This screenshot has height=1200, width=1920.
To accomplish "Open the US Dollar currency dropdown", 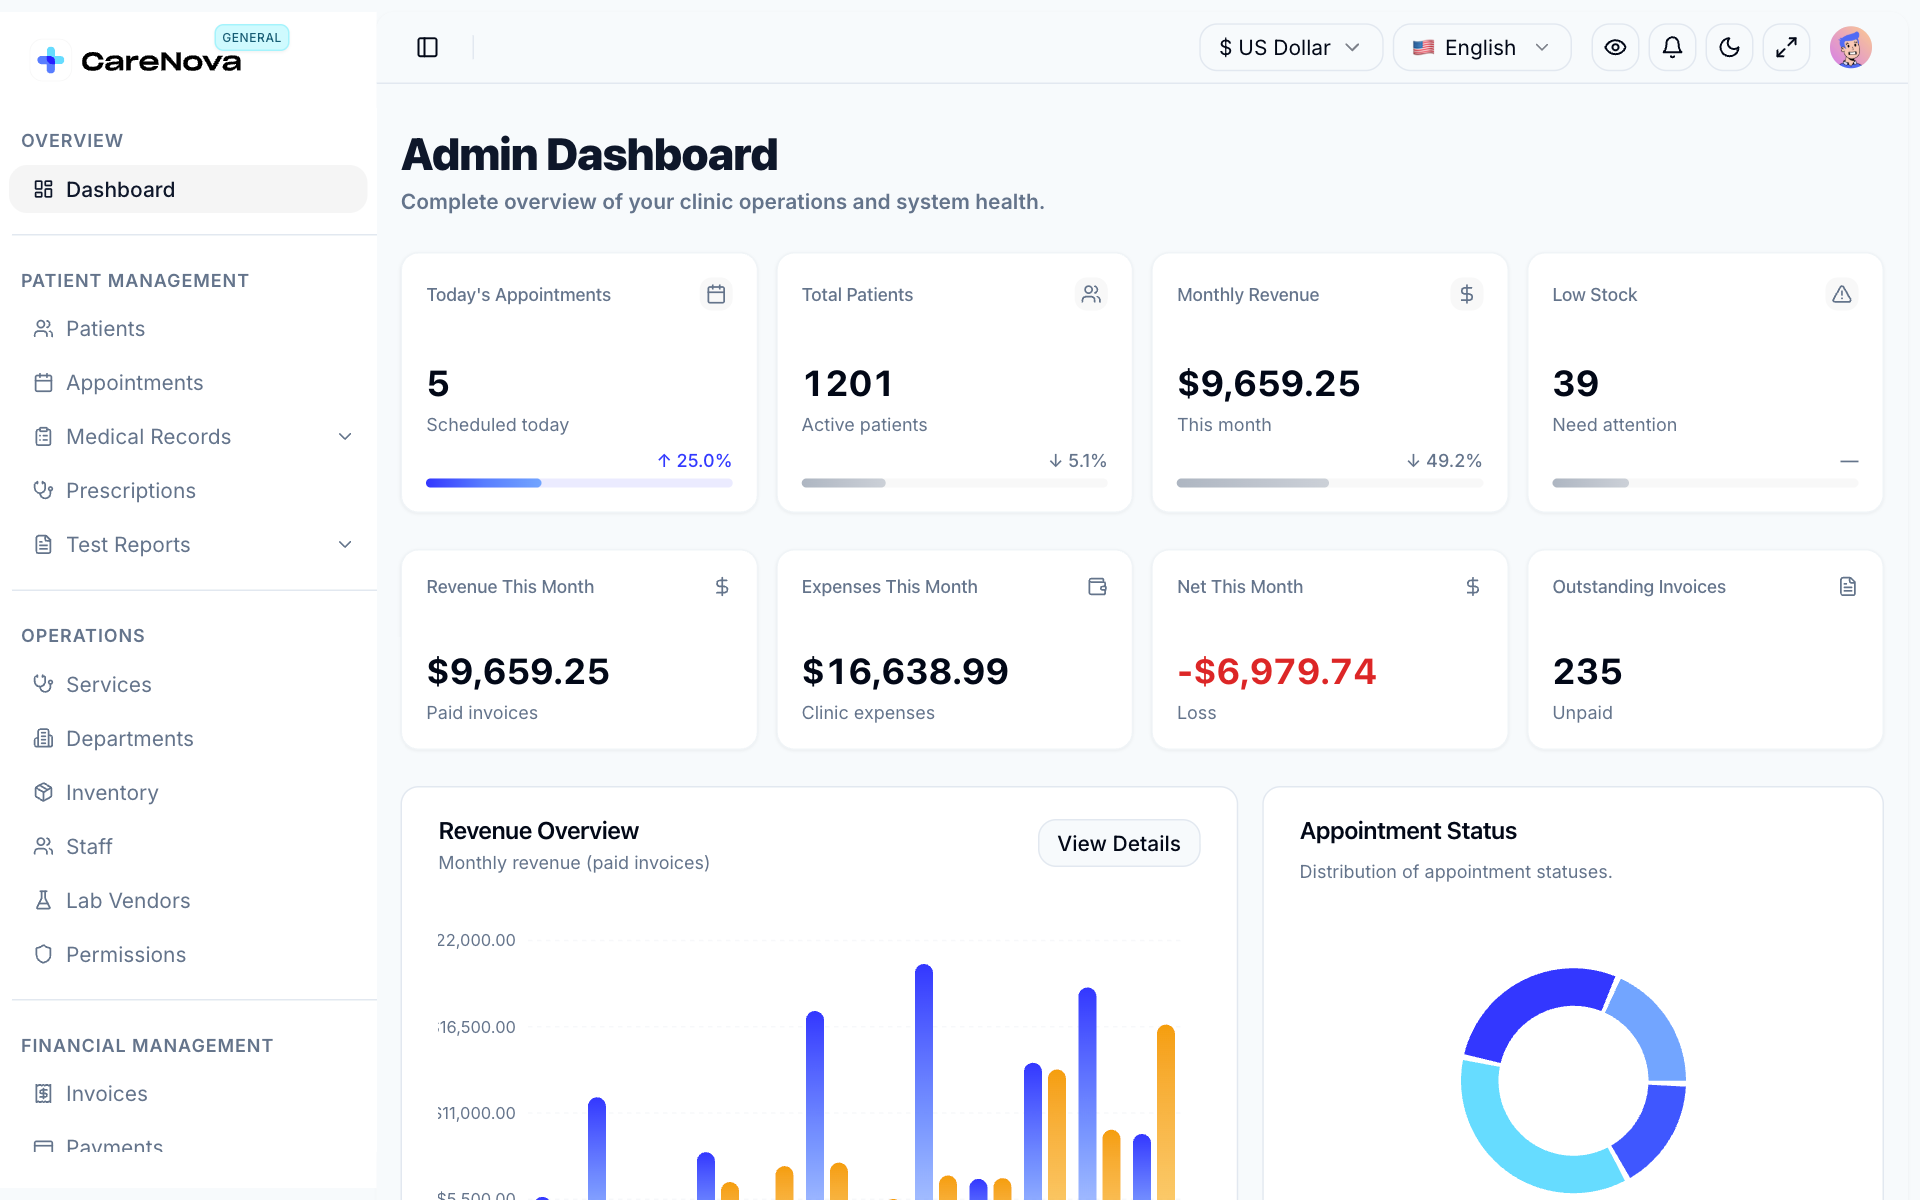I will tap(1291, 47).
